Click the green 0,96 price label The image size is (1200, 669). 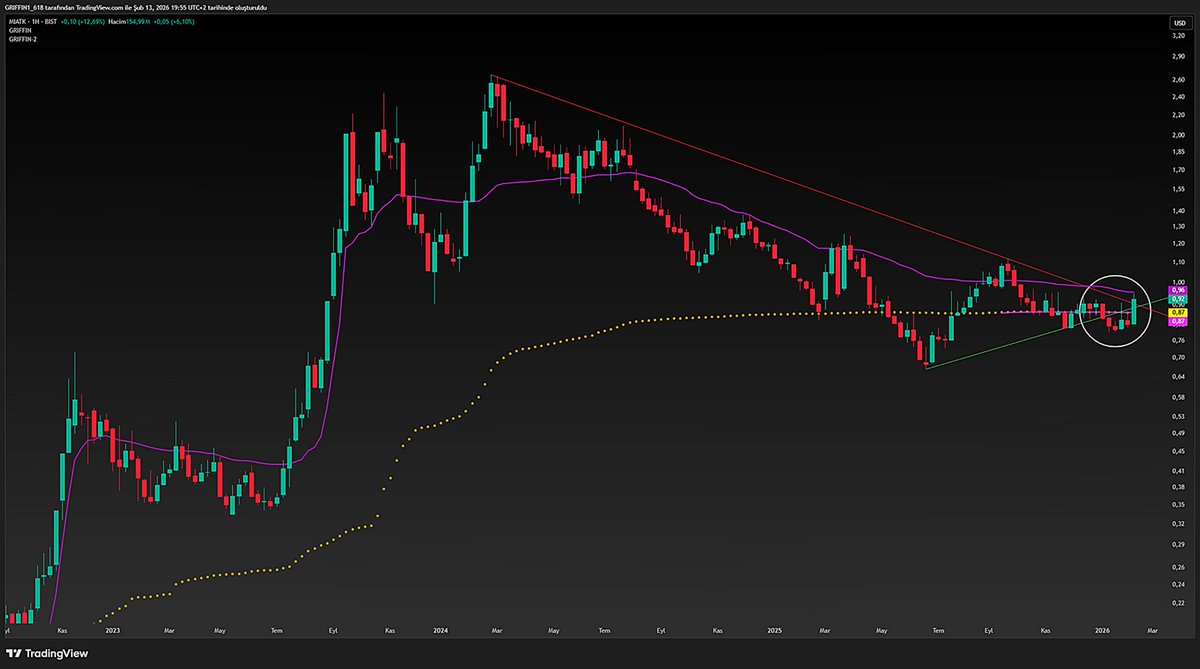(1177, 289)
